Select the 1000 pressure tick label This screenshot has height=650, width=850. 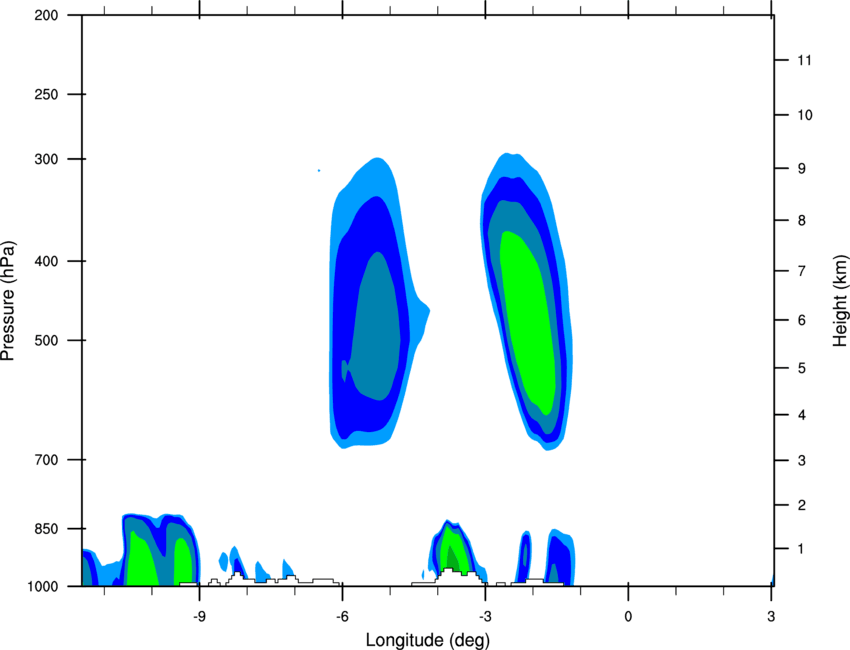42,586
